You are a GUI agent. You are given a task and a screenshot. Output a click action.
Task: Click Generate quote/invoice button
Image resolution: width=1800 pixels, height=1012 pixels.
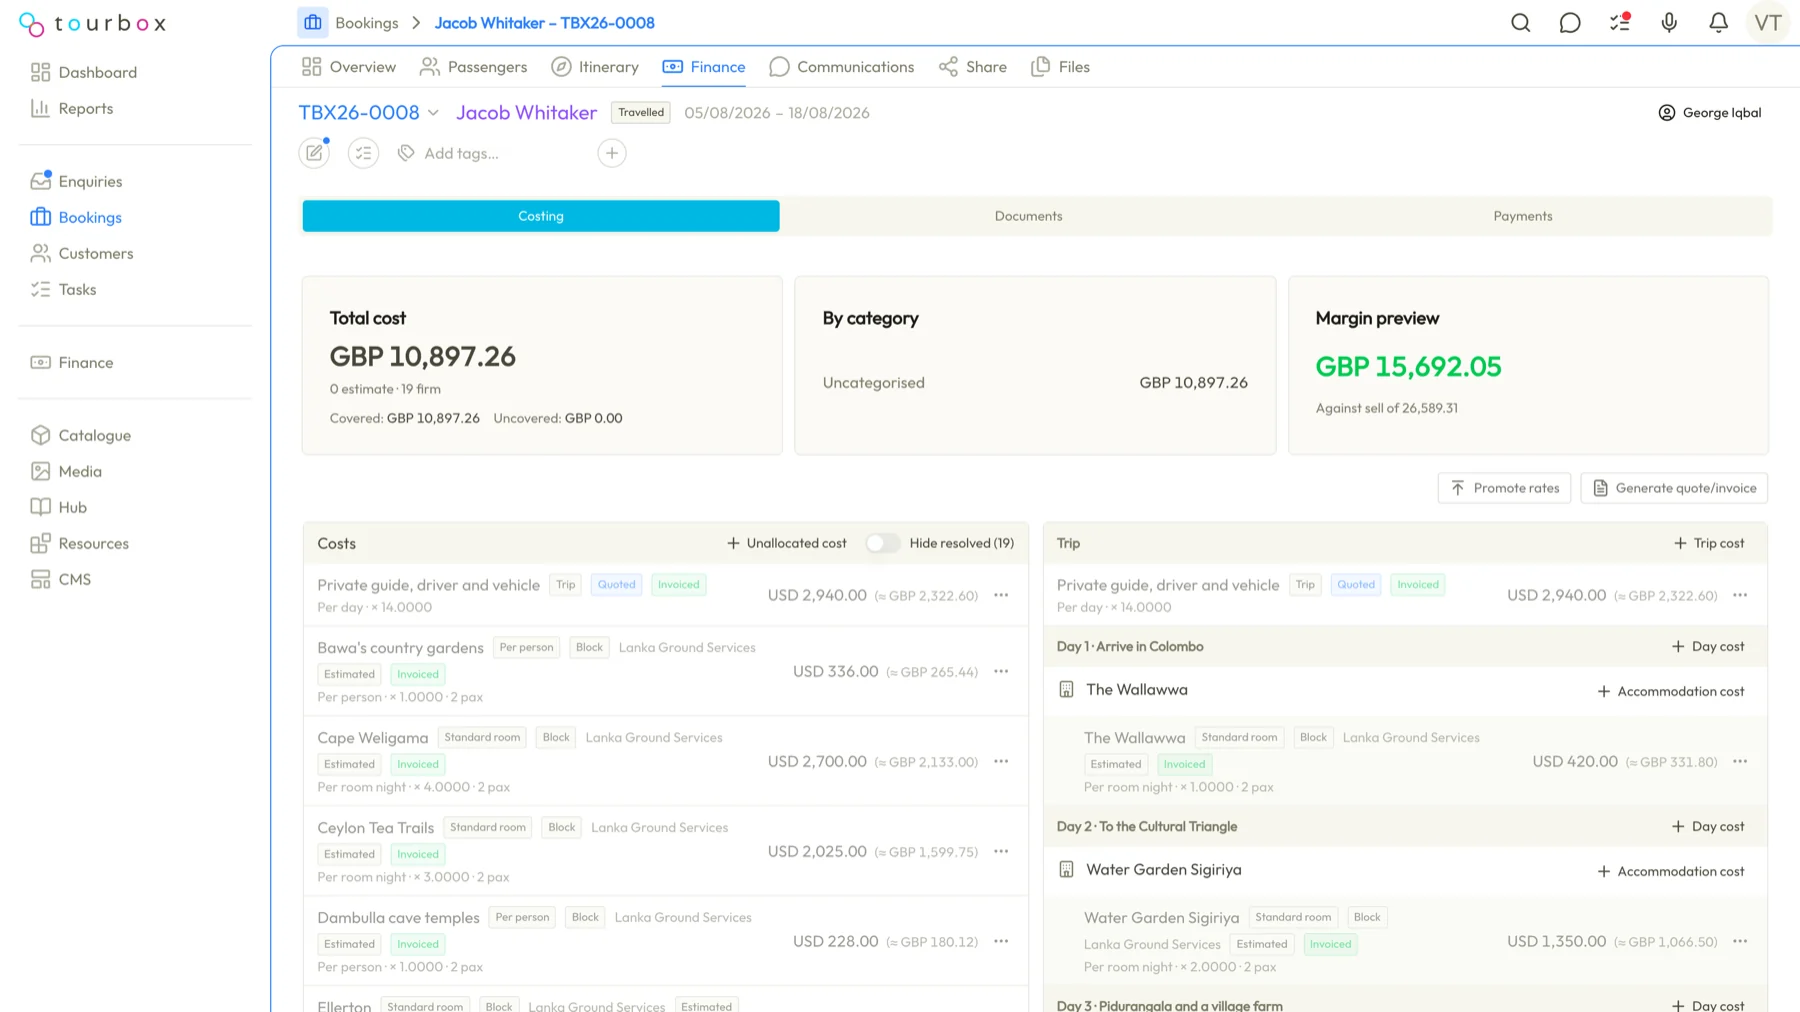coord(1674,488)
